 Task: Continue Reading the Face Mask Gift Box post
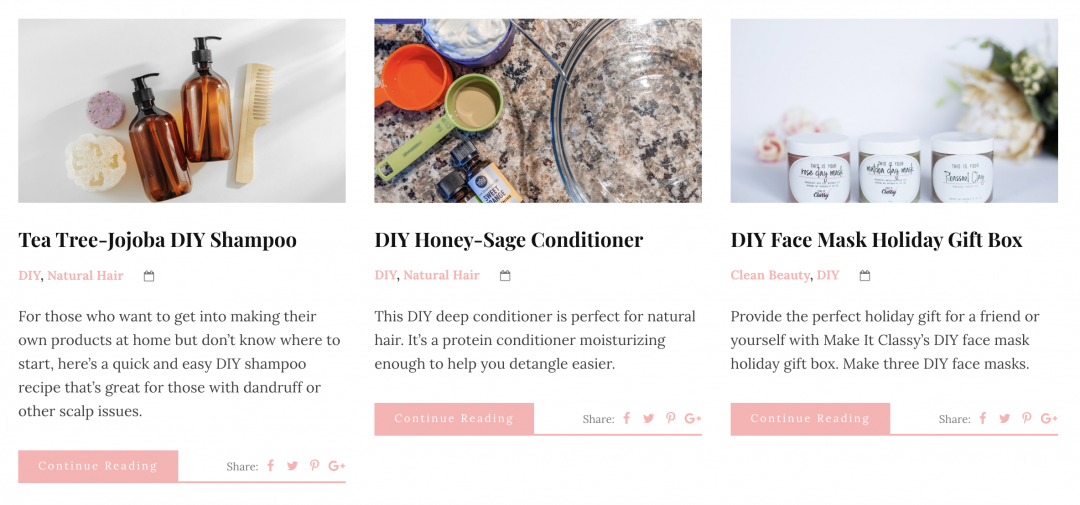coord(810,419)
